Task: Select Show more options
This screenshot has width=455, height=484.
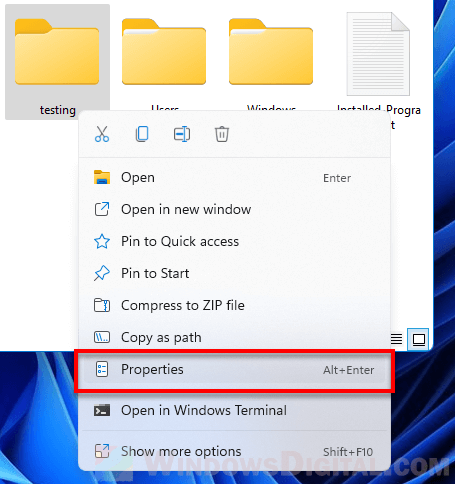Action: 234,451
